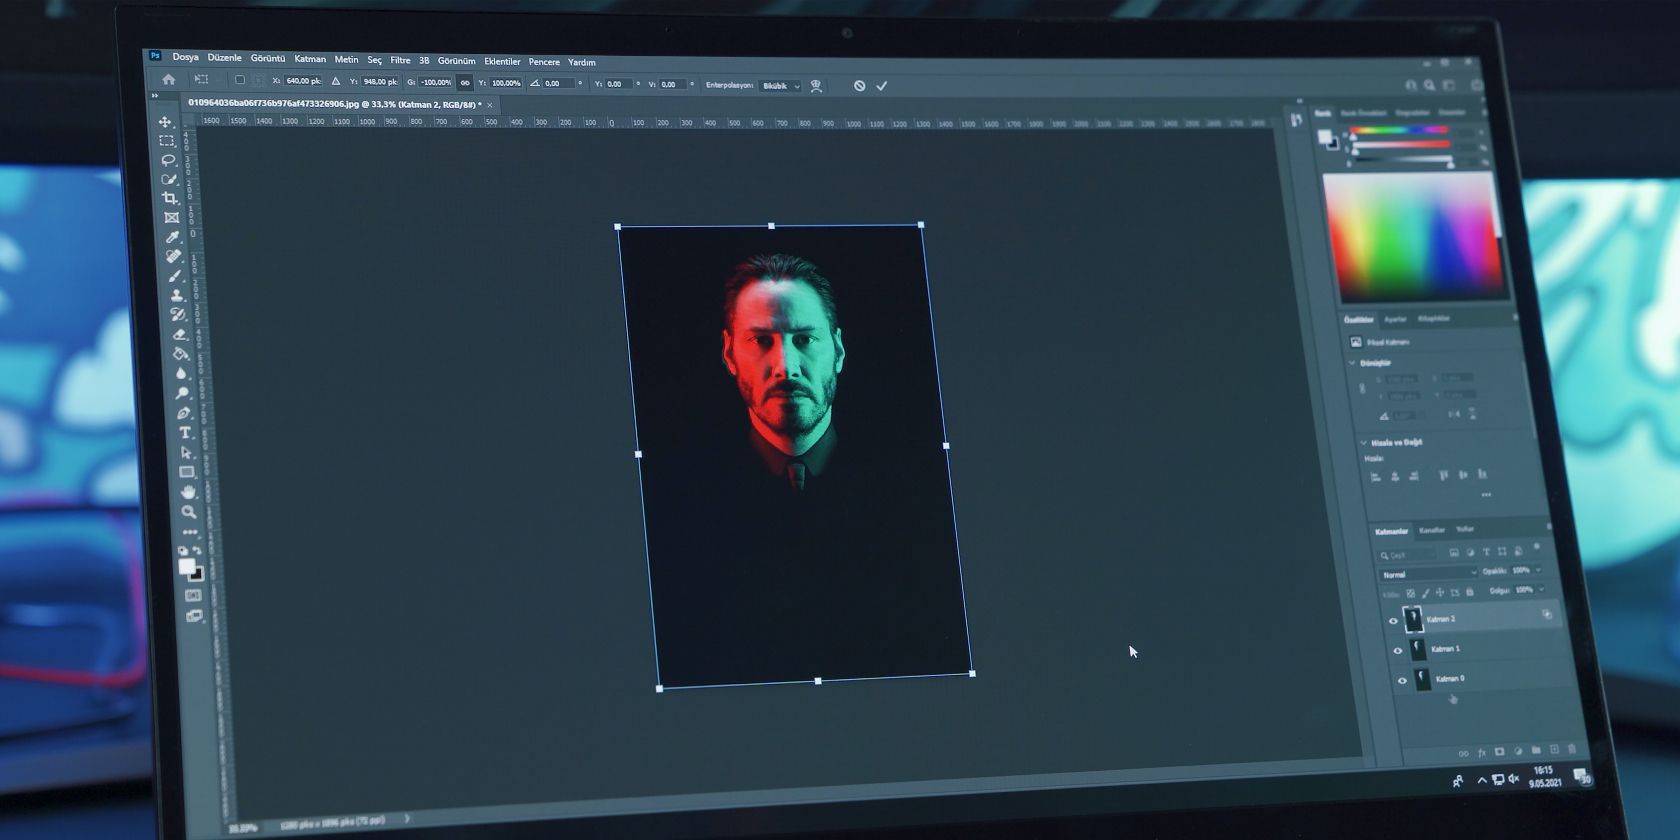This screenshot has height=840, width=1680.
Task: Open the Normal blend mode dropdown
Action: 1427,574
